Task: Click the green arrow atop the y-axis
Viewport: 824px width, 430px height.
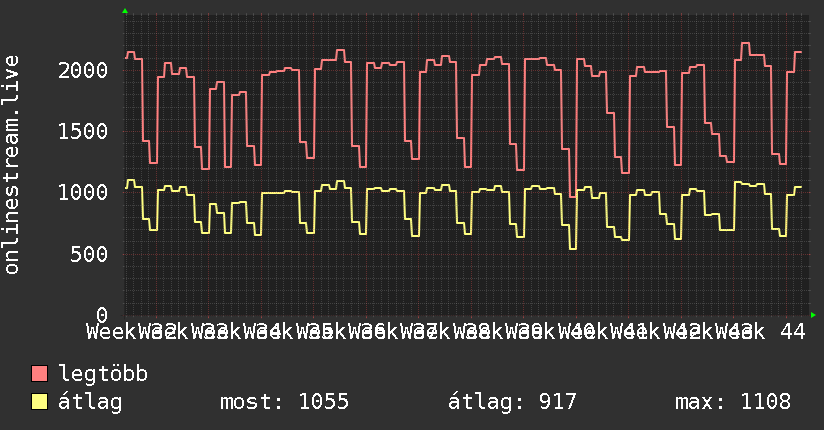Action: tap(125, 11)
